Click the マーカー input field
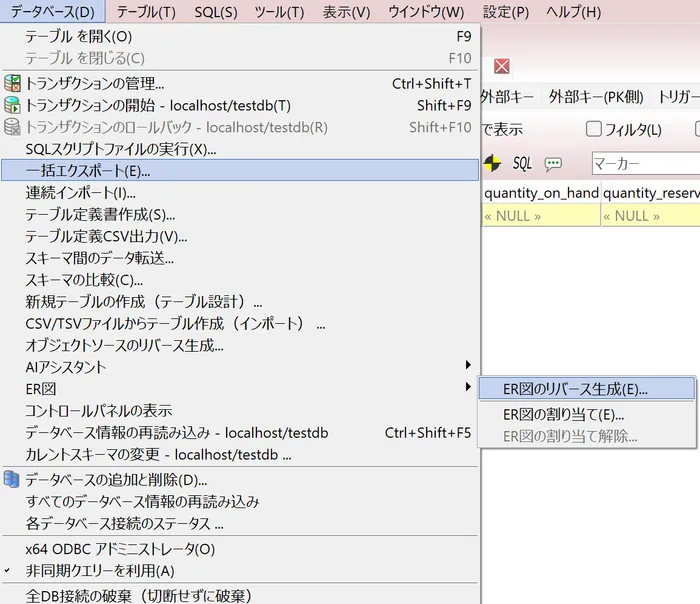This screenshot has height=604, width=700. (645, 163)
